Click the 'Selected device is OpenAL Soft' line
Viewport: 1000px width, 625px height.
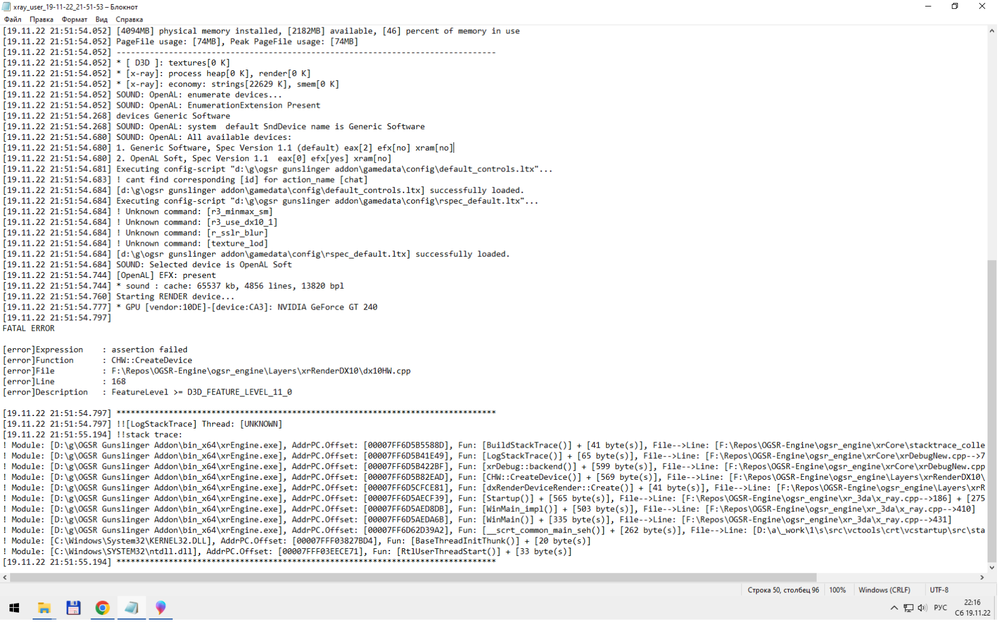[x=147, y=265]
